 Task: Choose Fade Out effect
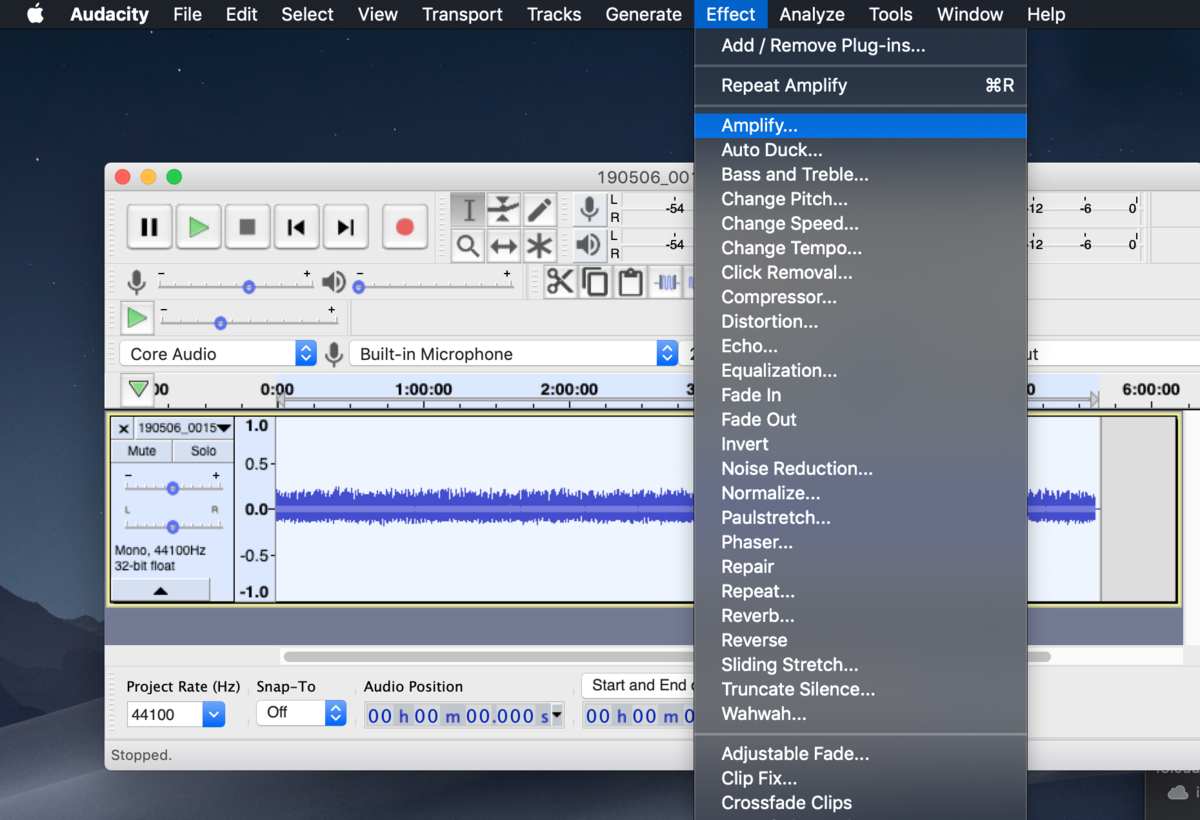click(860, 419)
